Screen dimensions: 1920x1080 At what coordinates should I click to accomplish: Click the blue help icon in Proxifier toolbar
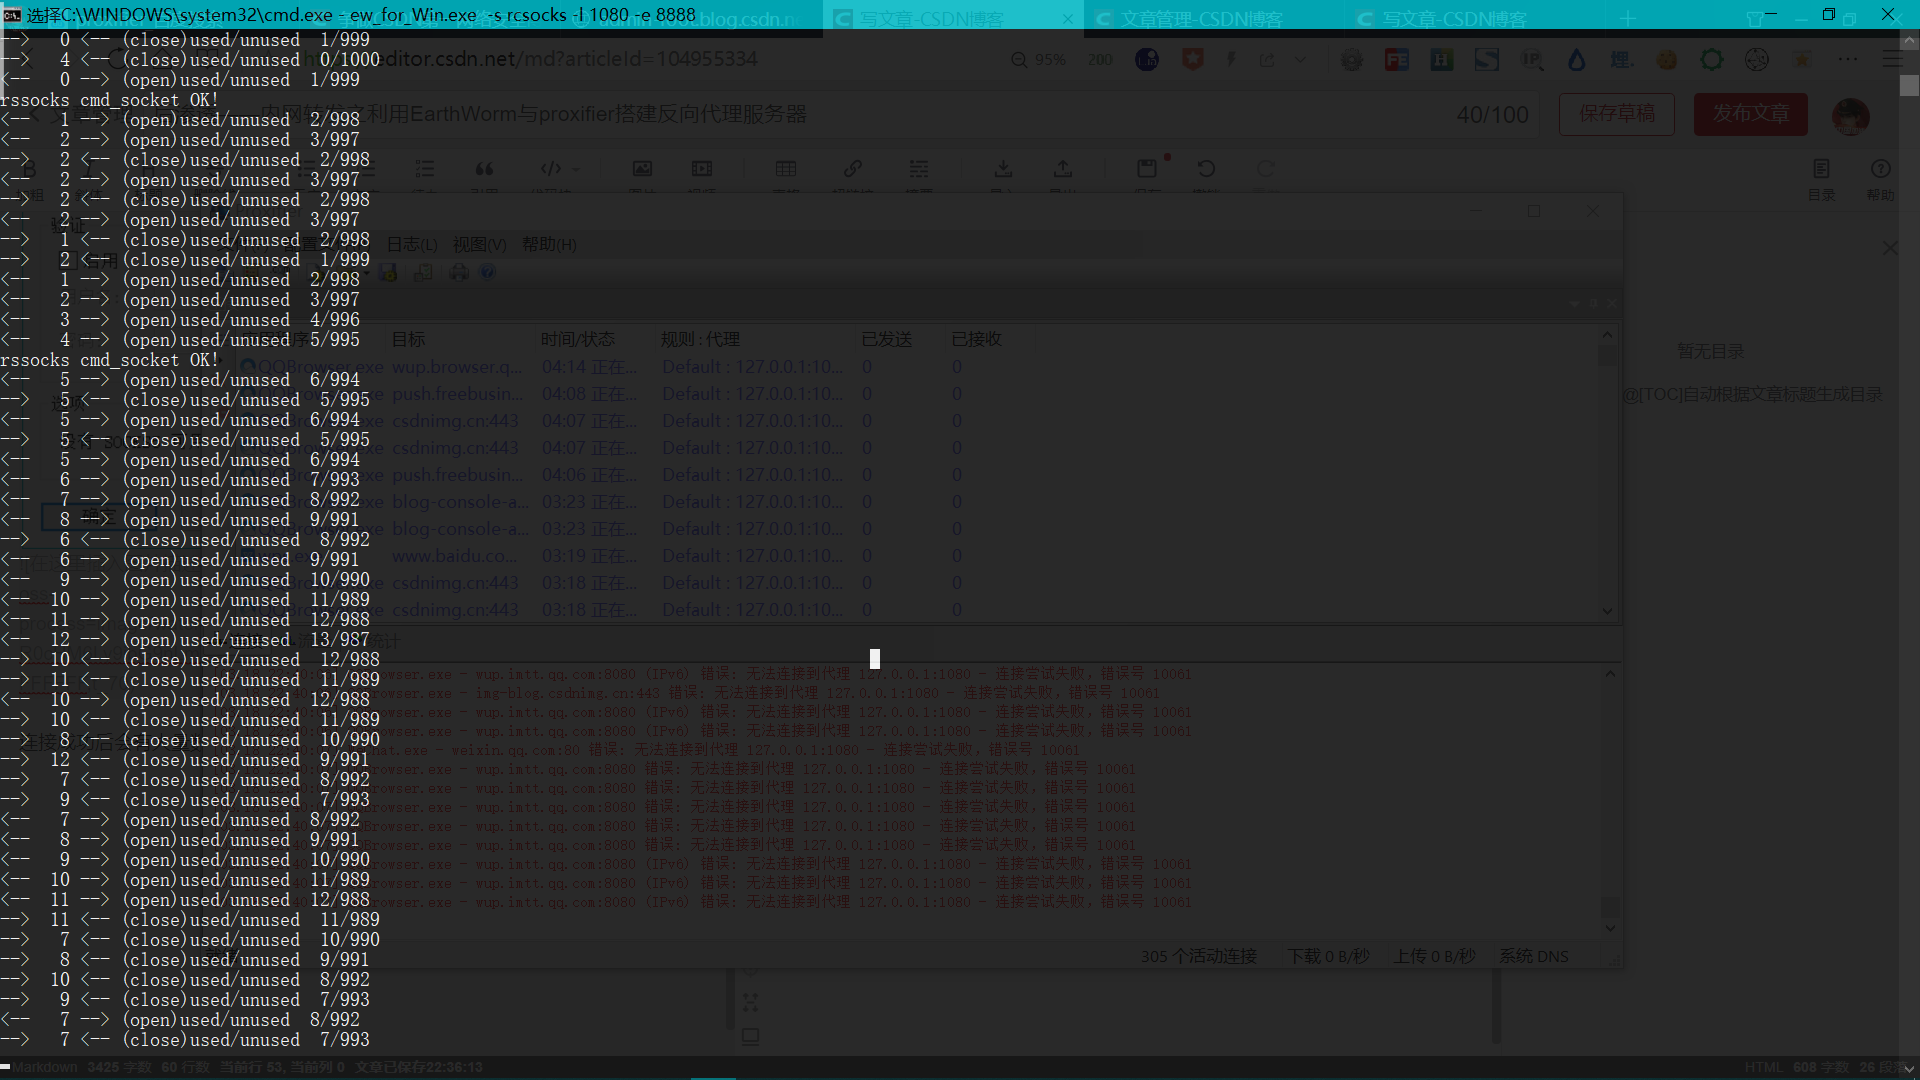tap(488, 272)
